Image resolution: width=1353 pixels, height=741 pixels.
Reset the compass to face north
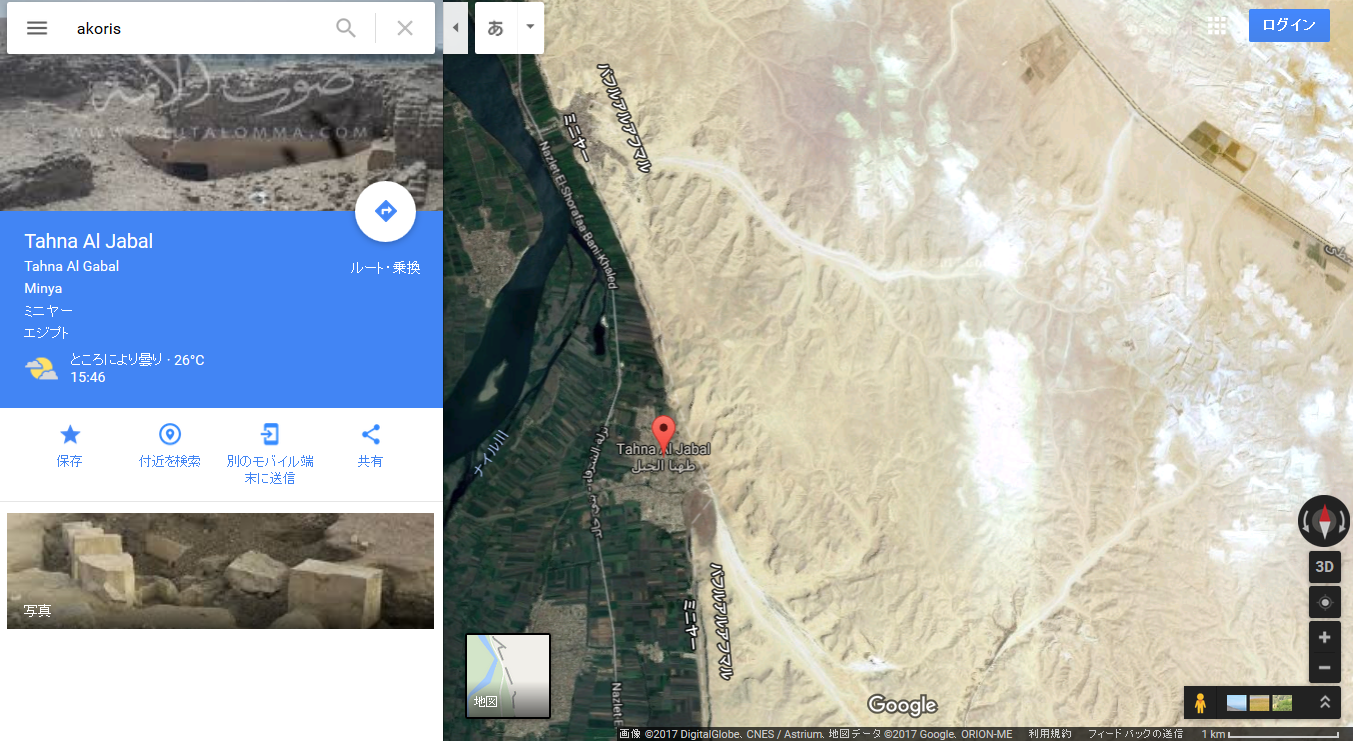(x=1324, y=521)
